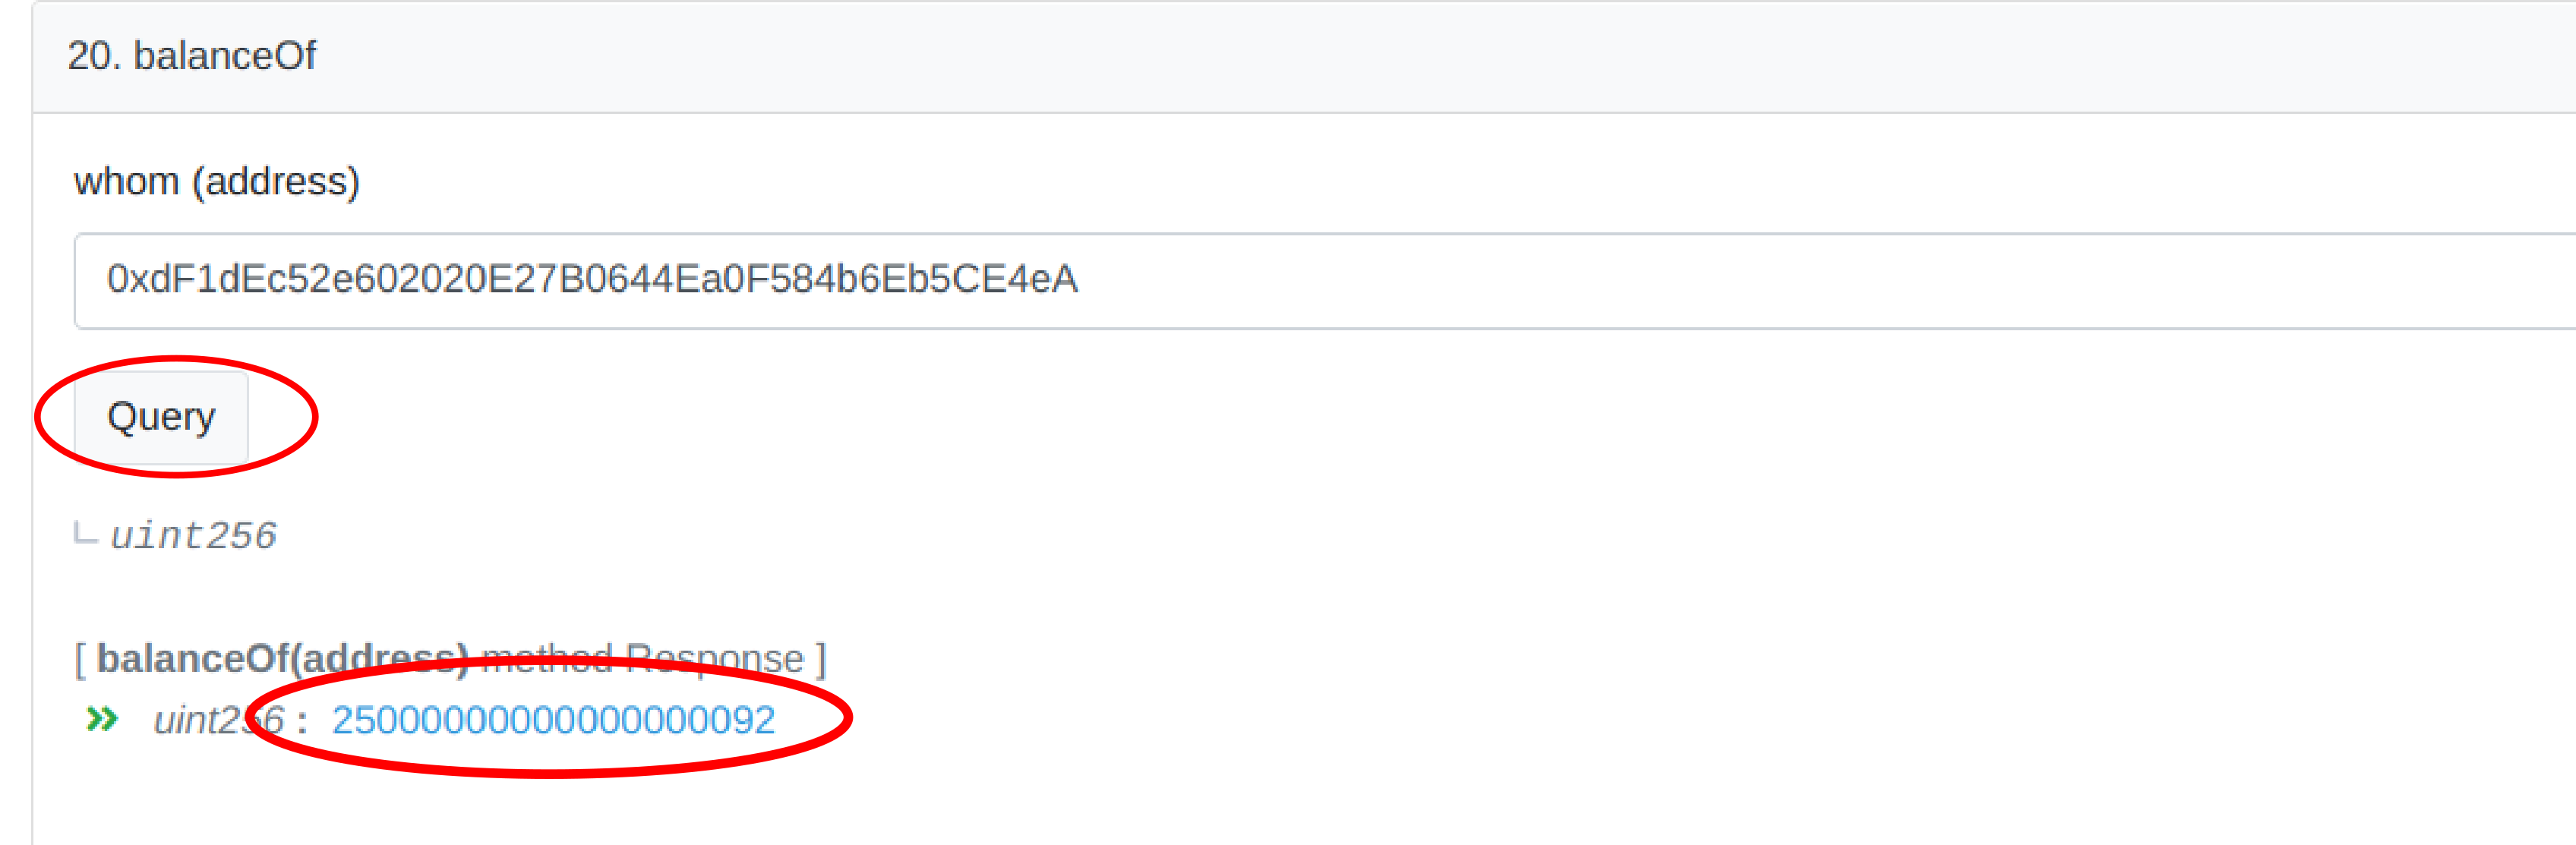The width and height of the screenshot is (2576, 845).
Task: Click the Query button
Action: coord(161,417)
